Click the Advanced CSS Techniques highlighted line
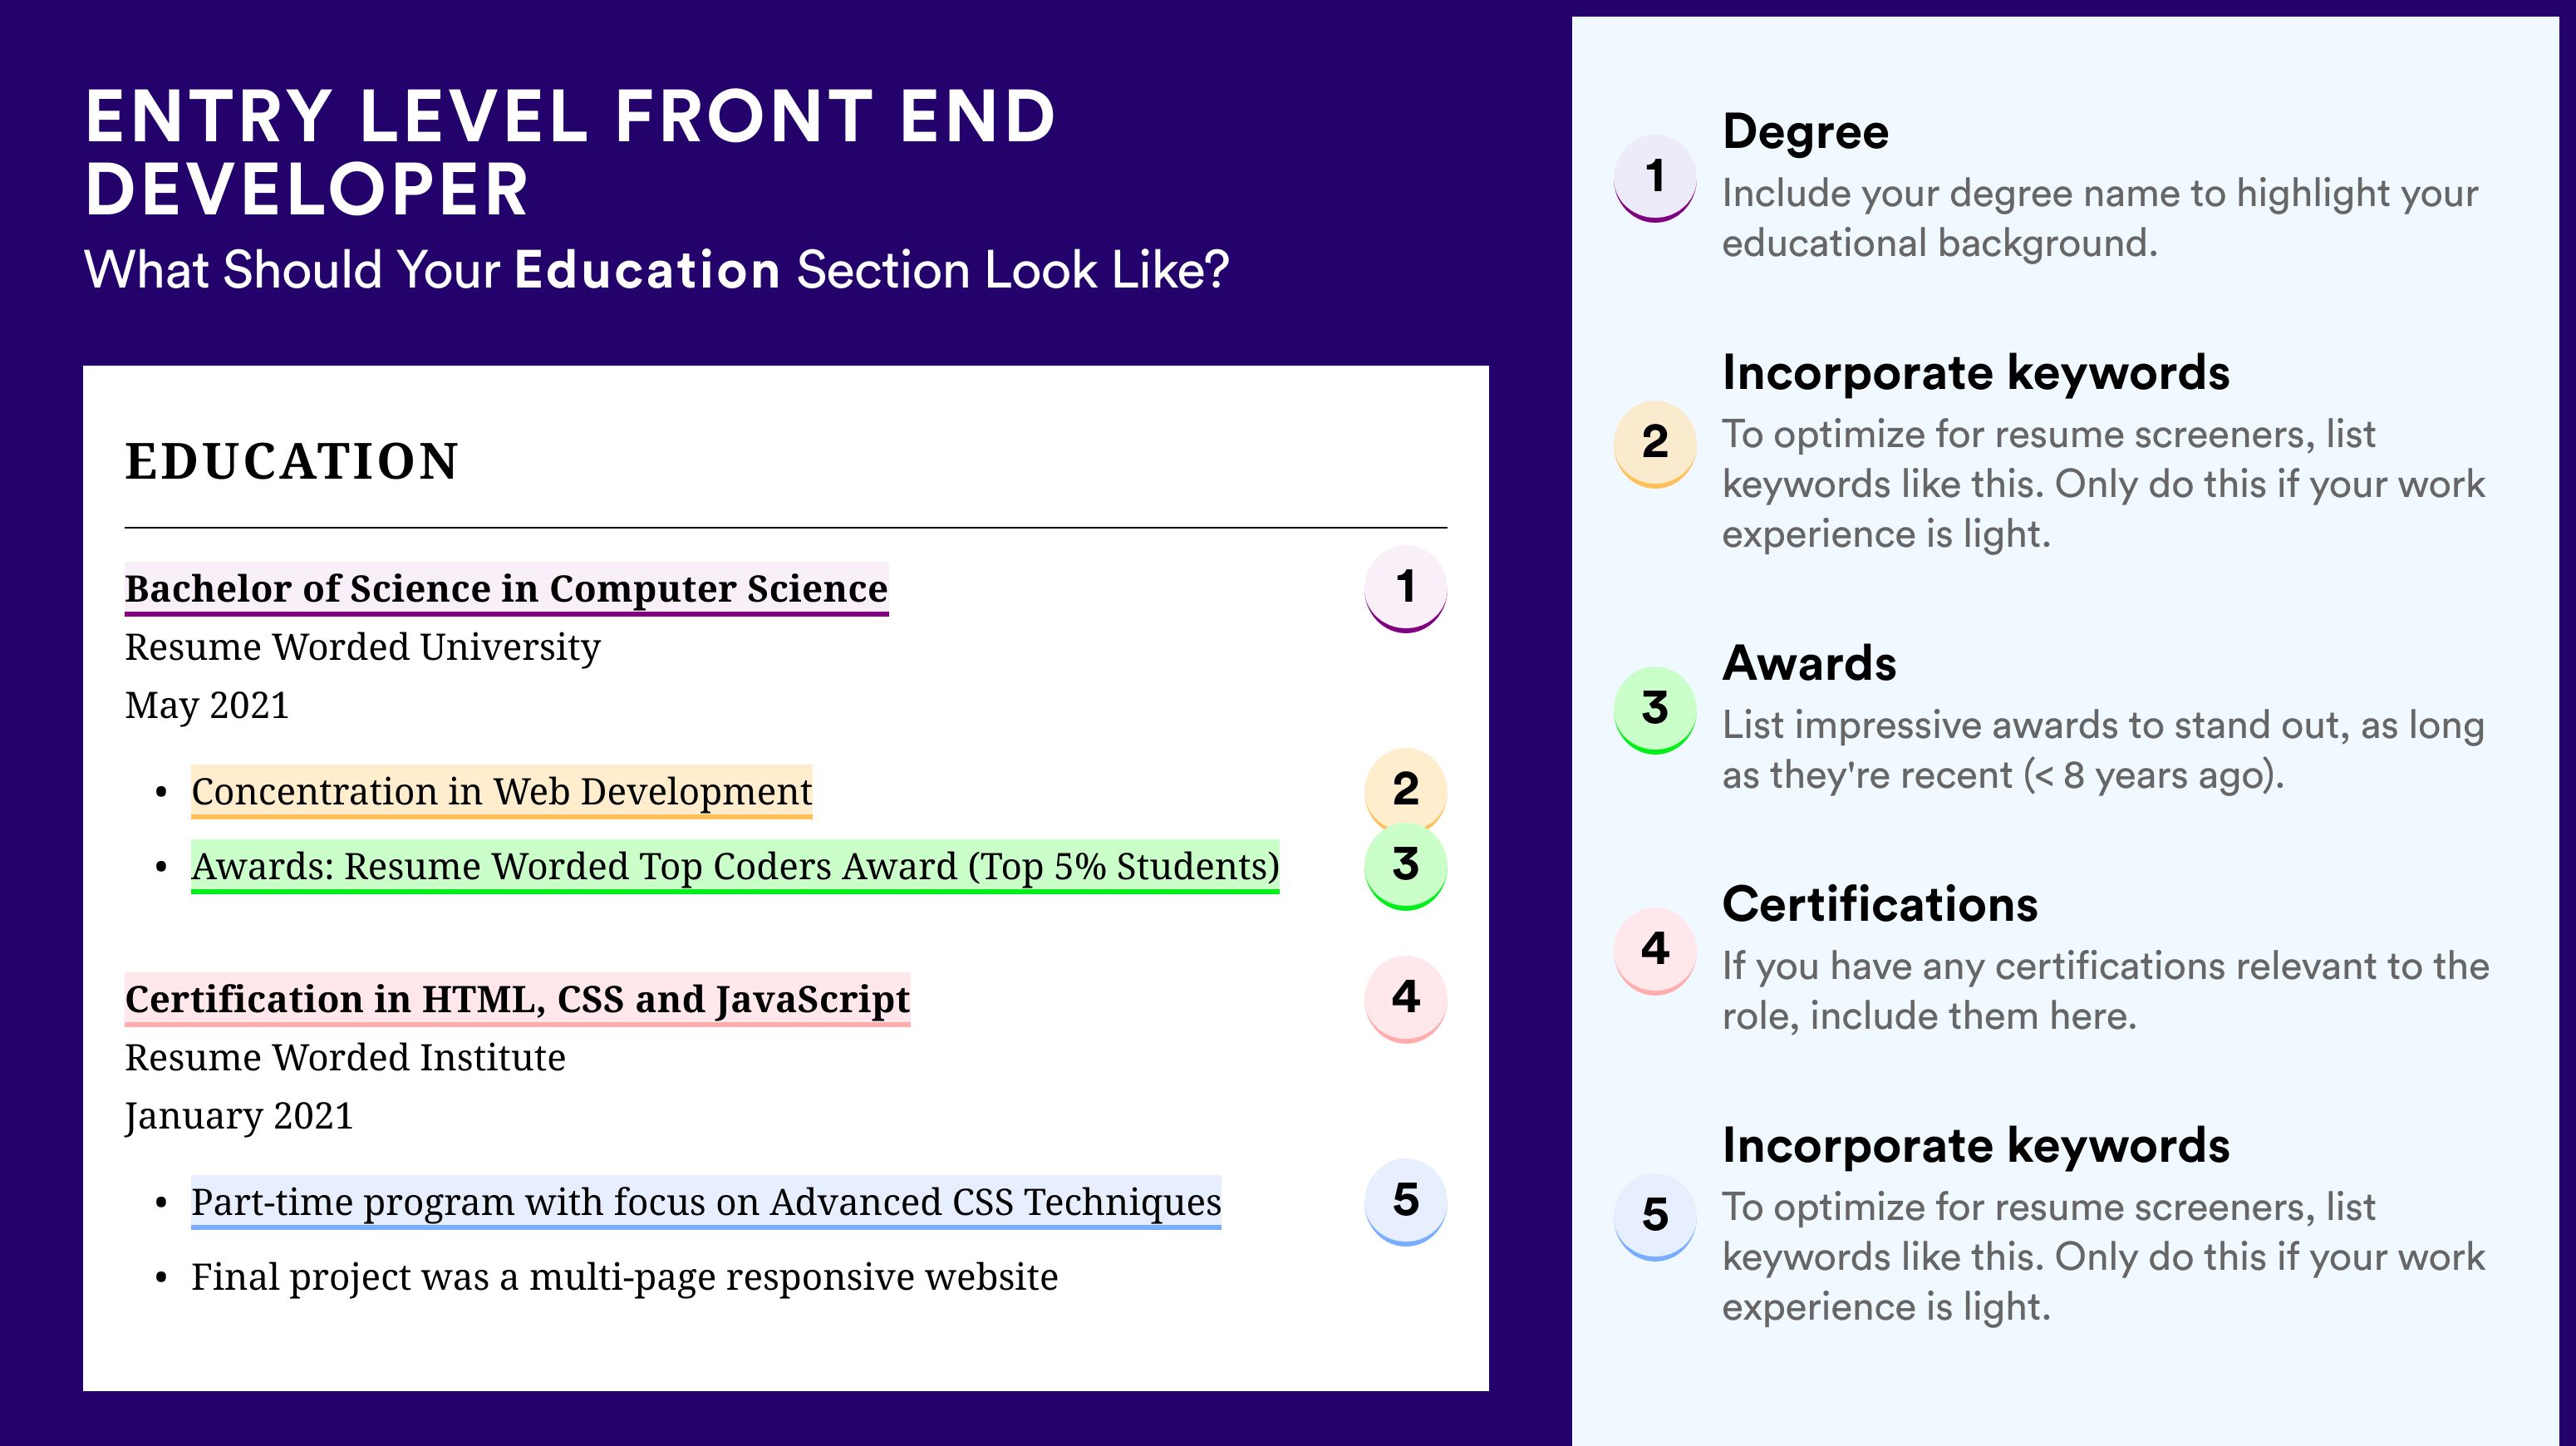Image resolution: width=2576 pixels, height=1446 pixels. click(706, 1202)
